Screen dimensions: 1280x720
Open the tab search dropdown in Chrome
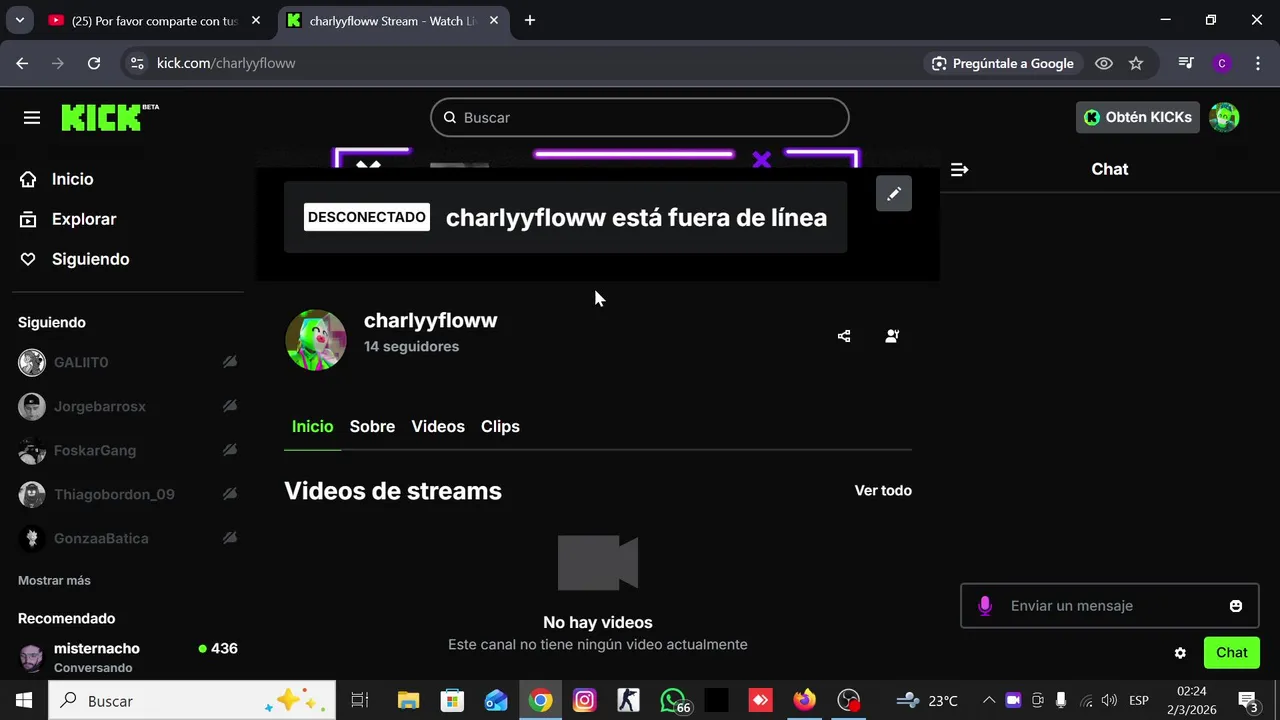pyautogui.click(x=19, y=20)
